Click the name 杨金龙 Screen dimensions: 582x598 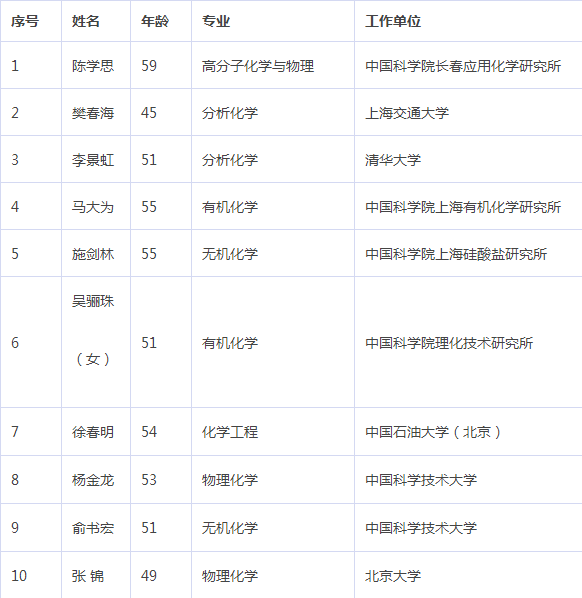(x=93, y=480)
